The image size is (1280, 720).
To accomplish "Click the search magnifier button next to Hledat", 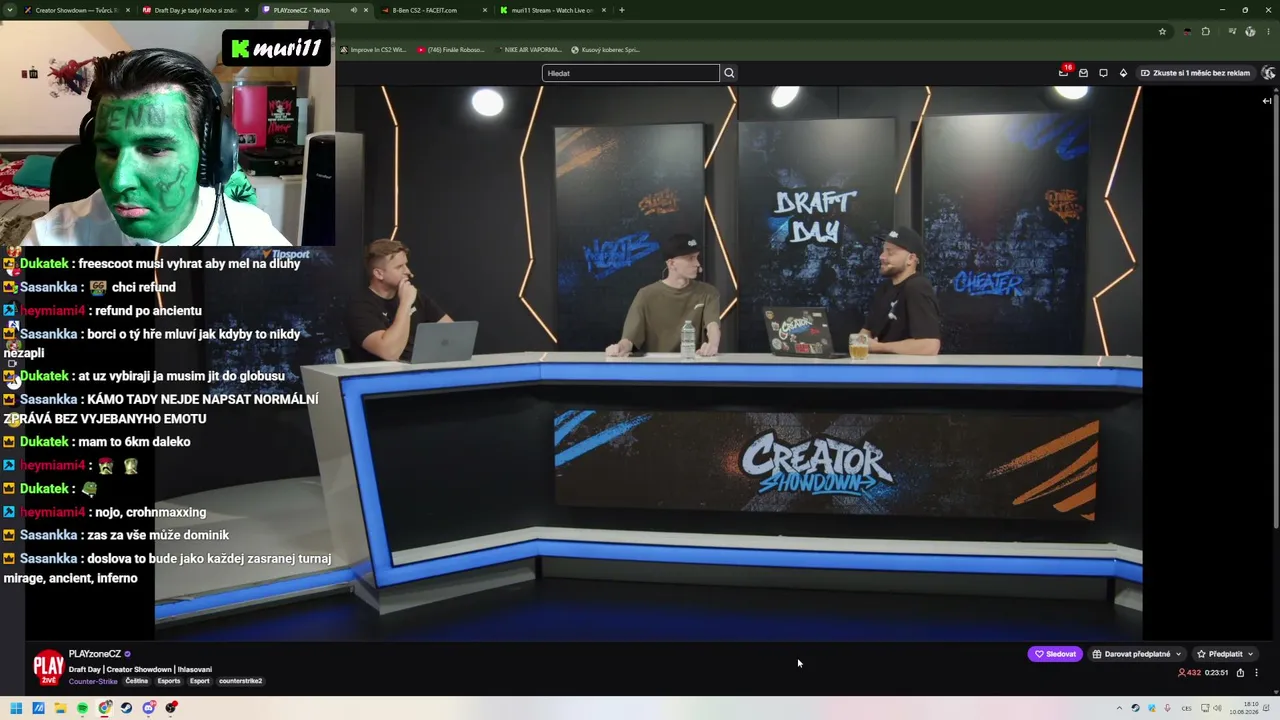I will coord(729,73).
